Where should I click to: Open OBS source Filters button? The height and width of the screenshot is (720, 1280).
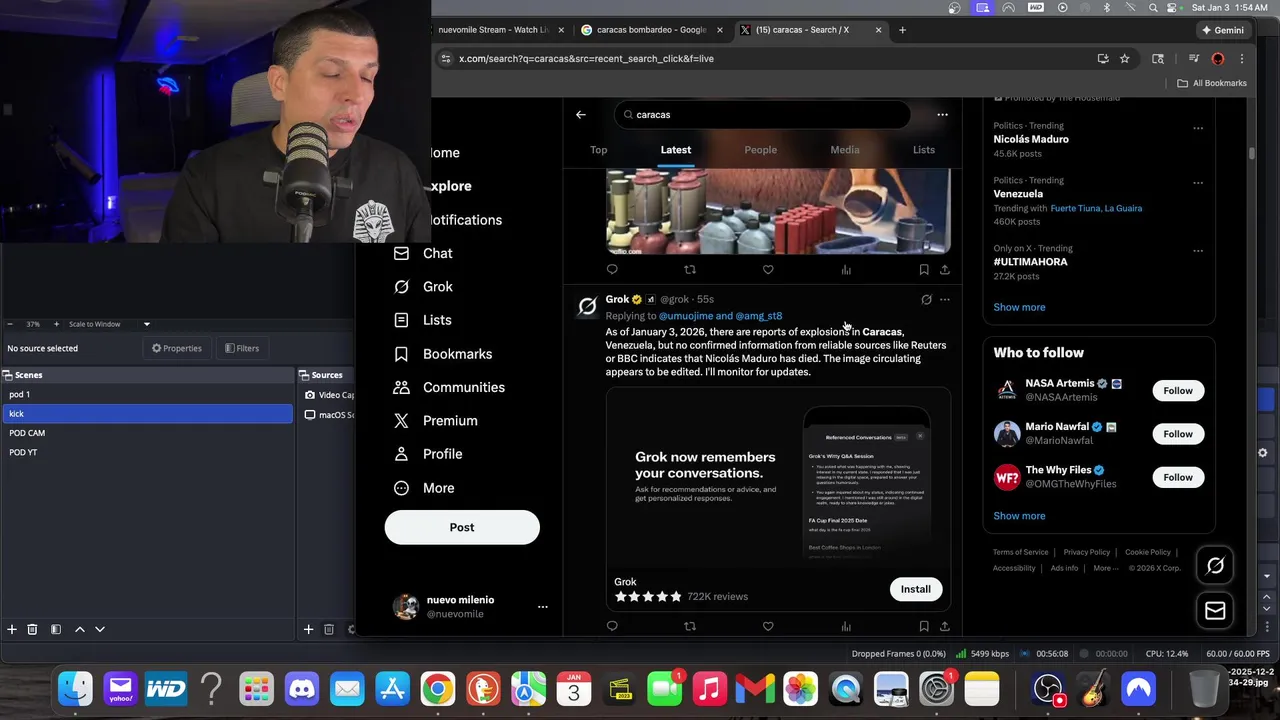tap(242, 348)
